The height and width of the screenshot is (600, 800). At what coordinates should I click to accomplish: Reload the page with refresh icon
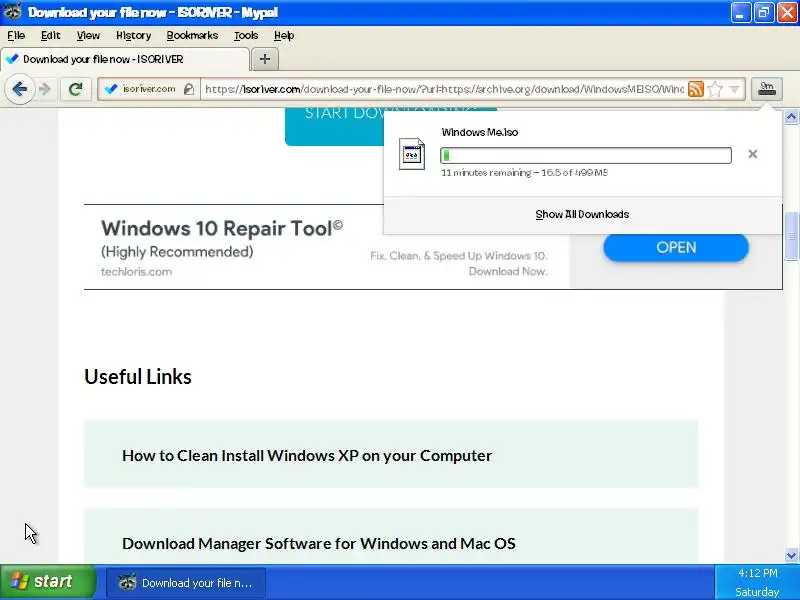76,89
